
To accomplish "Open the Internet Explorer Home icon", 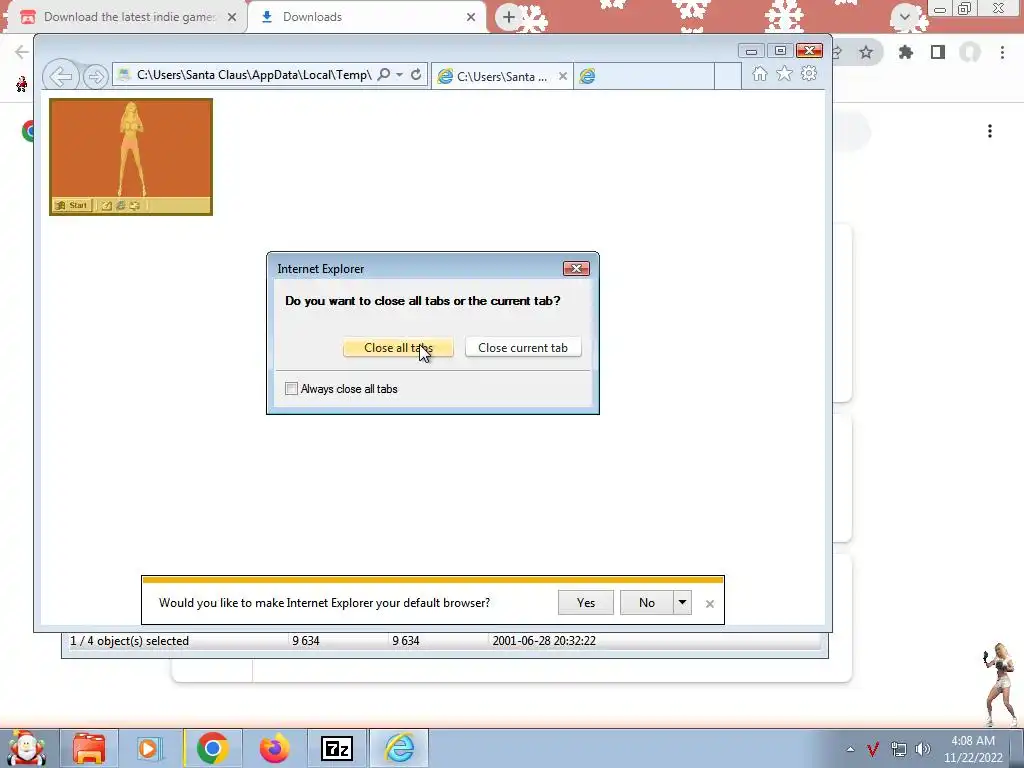I will tap(760, 74).
